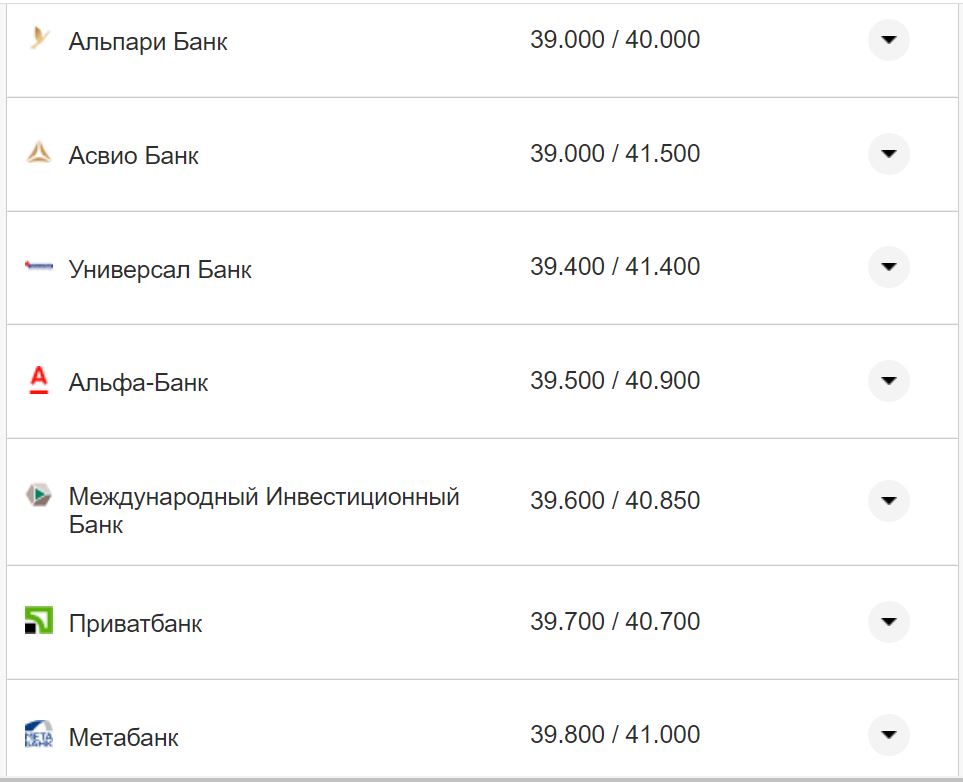
Task: Click the rate 39.000 / 41.500 for Асвио
Action: 617,153
